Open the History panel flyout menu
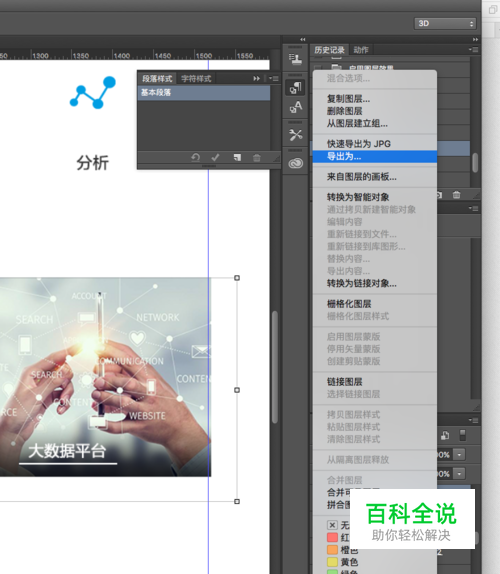Image resolution: width=500 pixels, height=574 pixels. (473, 50)
